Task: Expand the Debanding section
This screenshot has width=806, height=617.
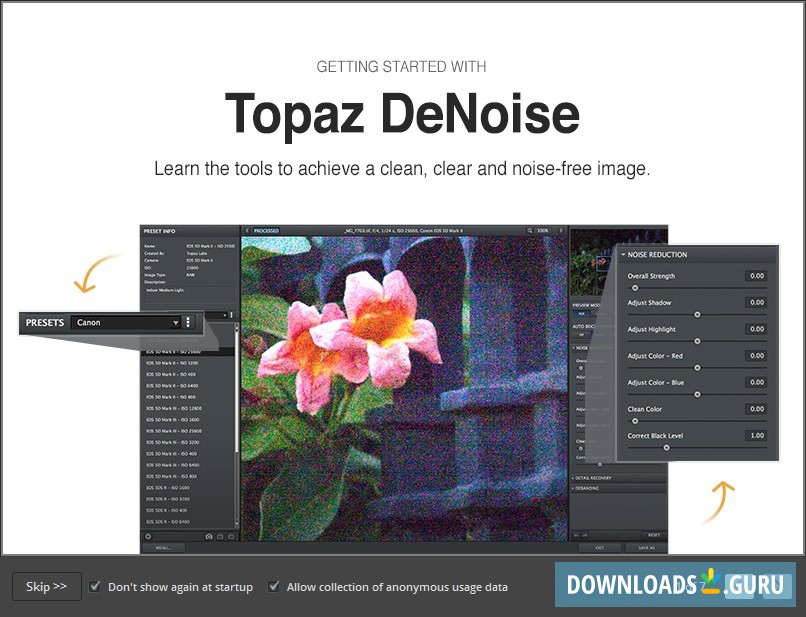Action: (x=618, y=488)
